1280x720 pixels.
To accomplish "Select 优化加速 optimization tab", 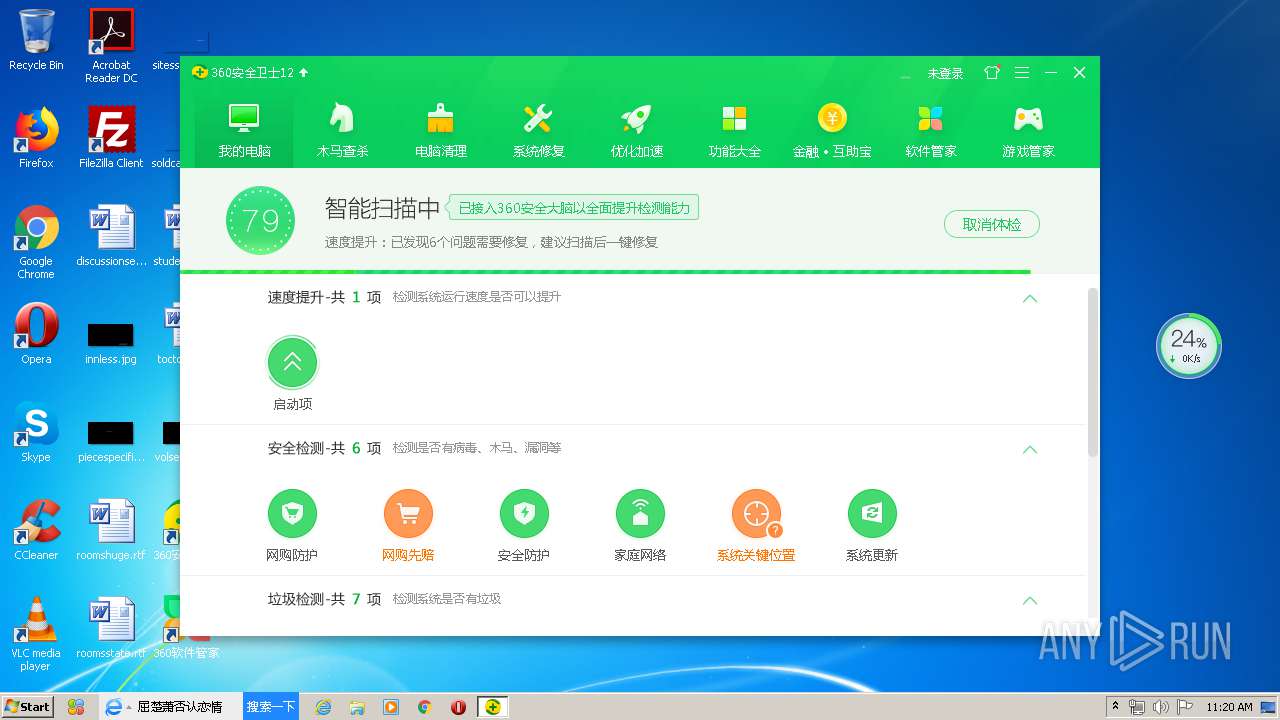I will (636, 130).
